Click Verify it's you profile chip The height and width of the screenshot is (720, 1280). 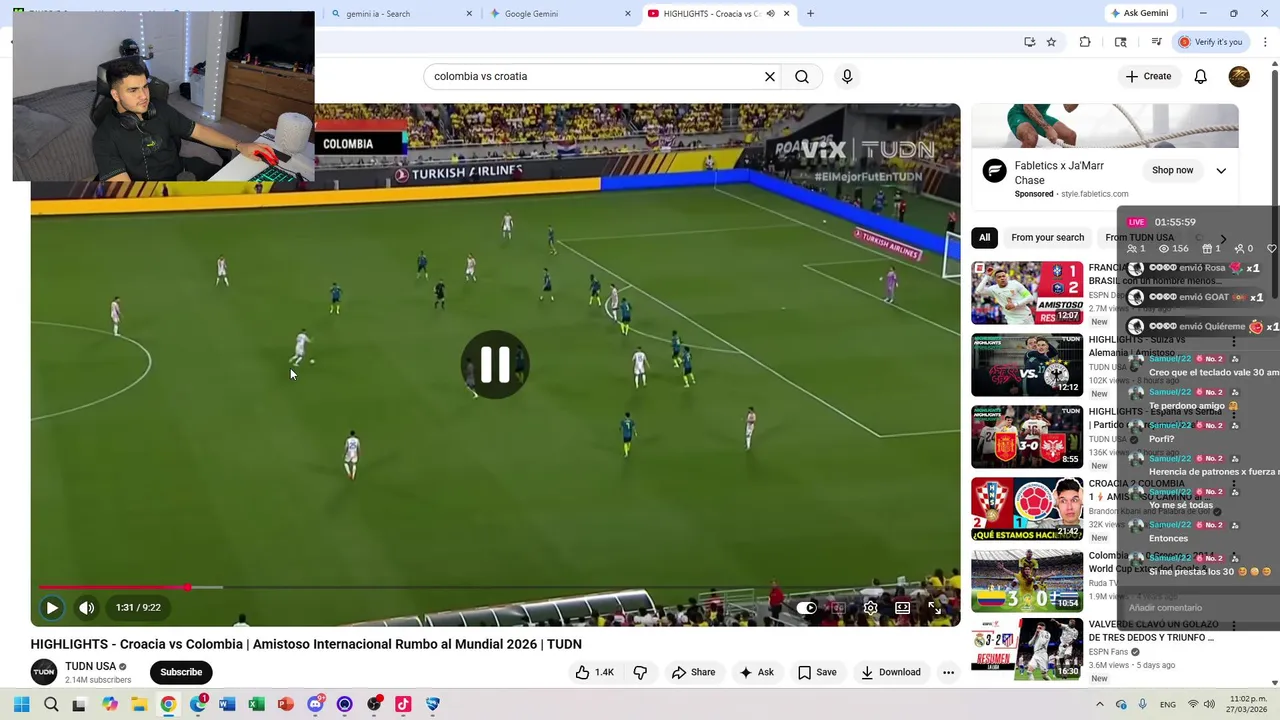coord(1210,42)
